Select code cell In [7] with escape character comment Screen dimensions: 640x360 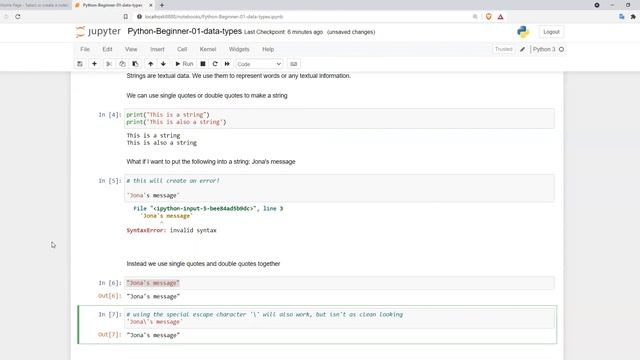(340, 318)
